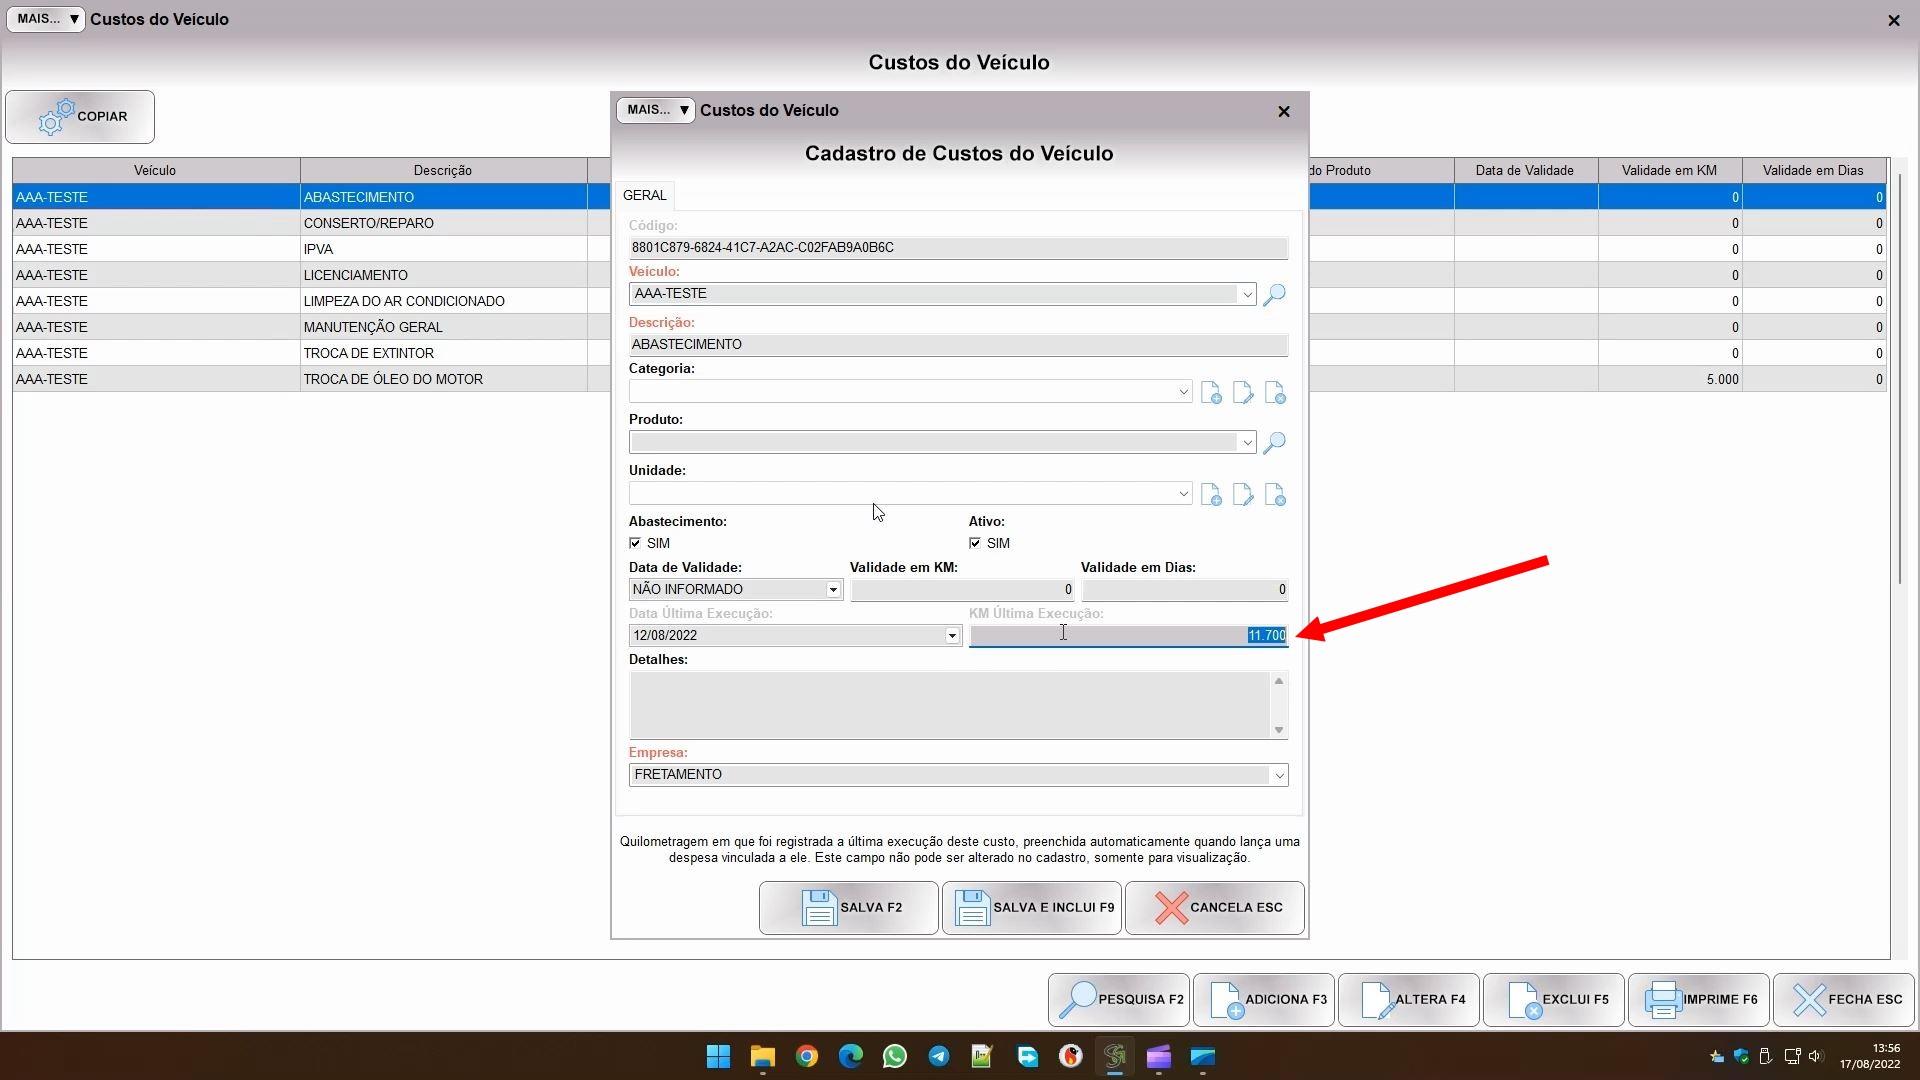Click the add-unit icon next to Unidade

pos(1211,495)
